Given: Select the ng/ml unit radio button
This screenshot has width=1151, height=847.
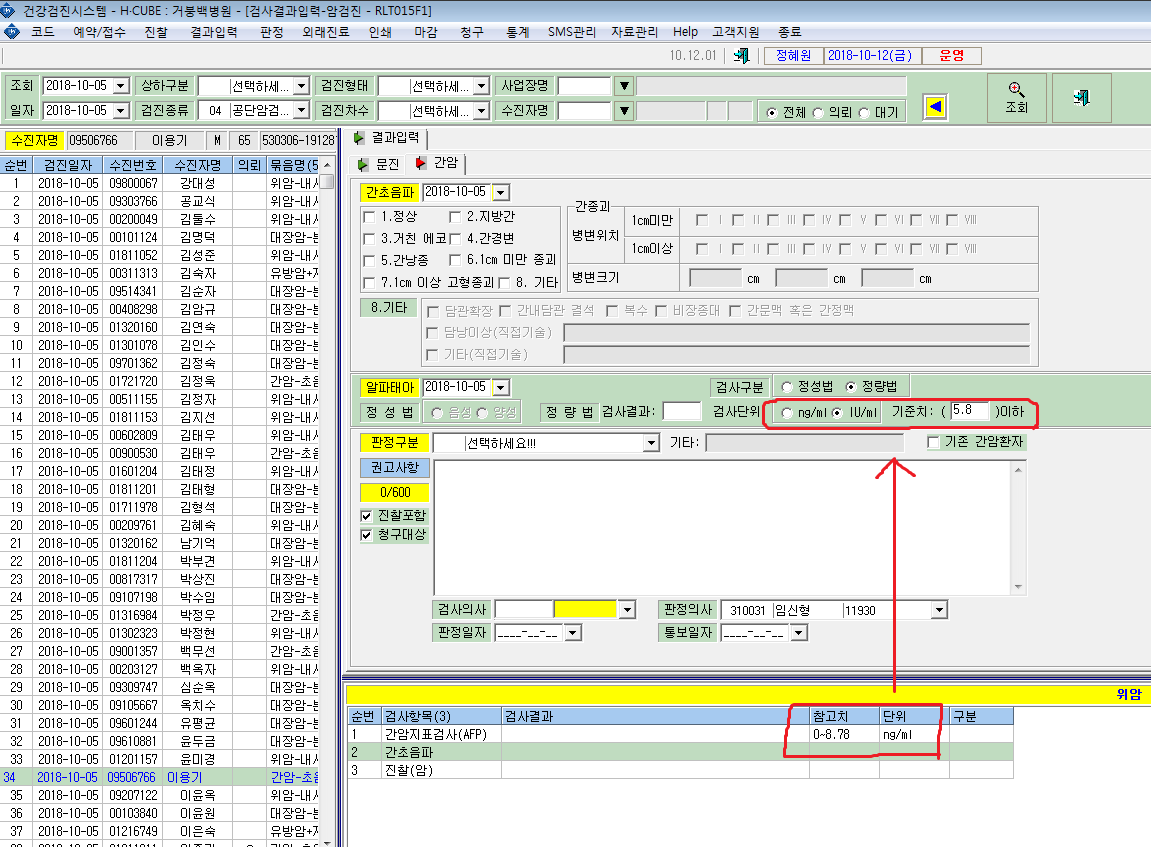Looking at the screenshot, I should point(787,412).
